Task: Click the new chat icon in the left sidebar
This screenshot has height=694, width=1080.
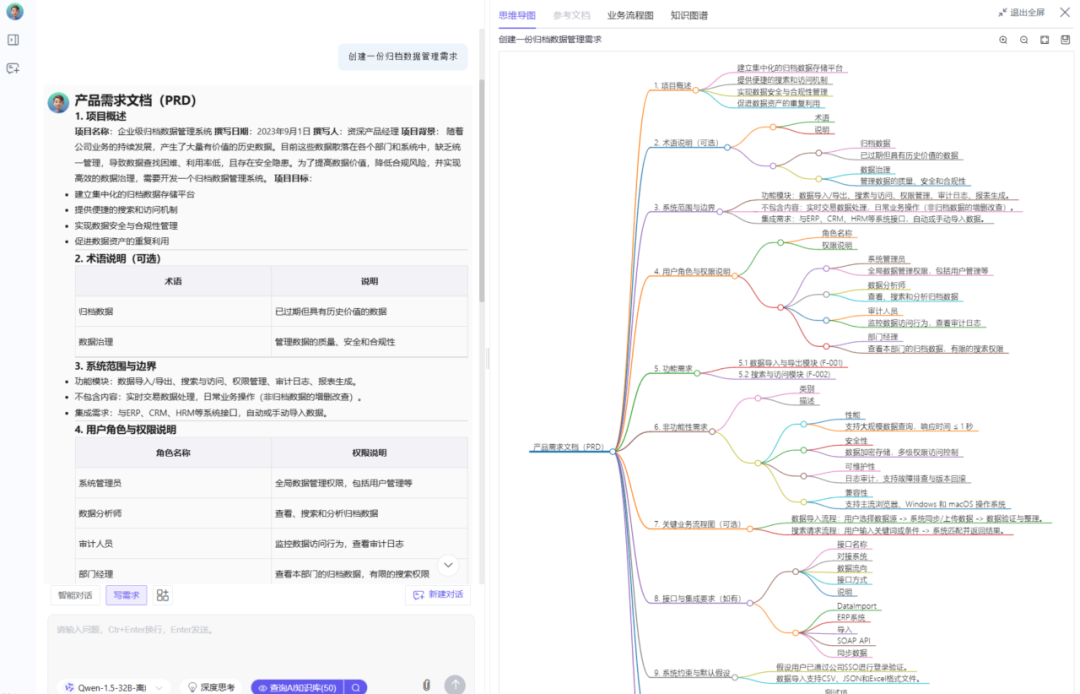Action: pyautogui.click(x=13, y=68)
